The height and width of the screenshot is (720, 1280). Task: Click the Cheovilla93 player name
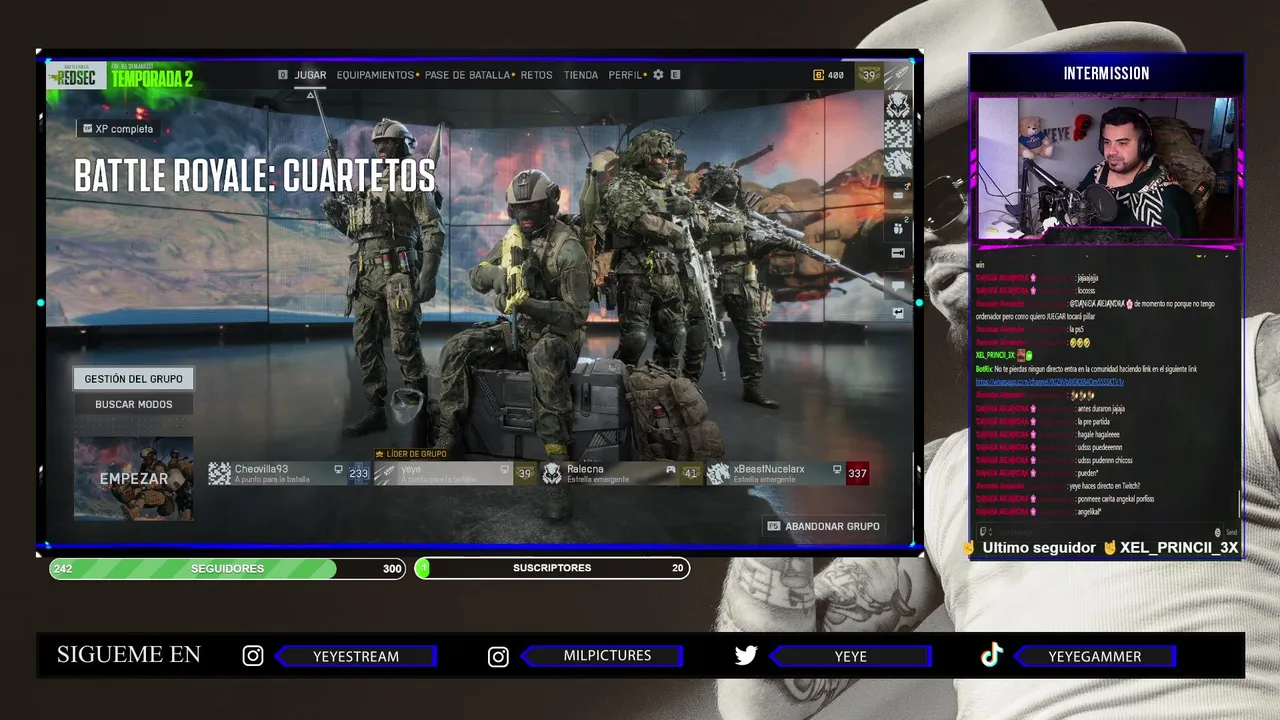261,469
